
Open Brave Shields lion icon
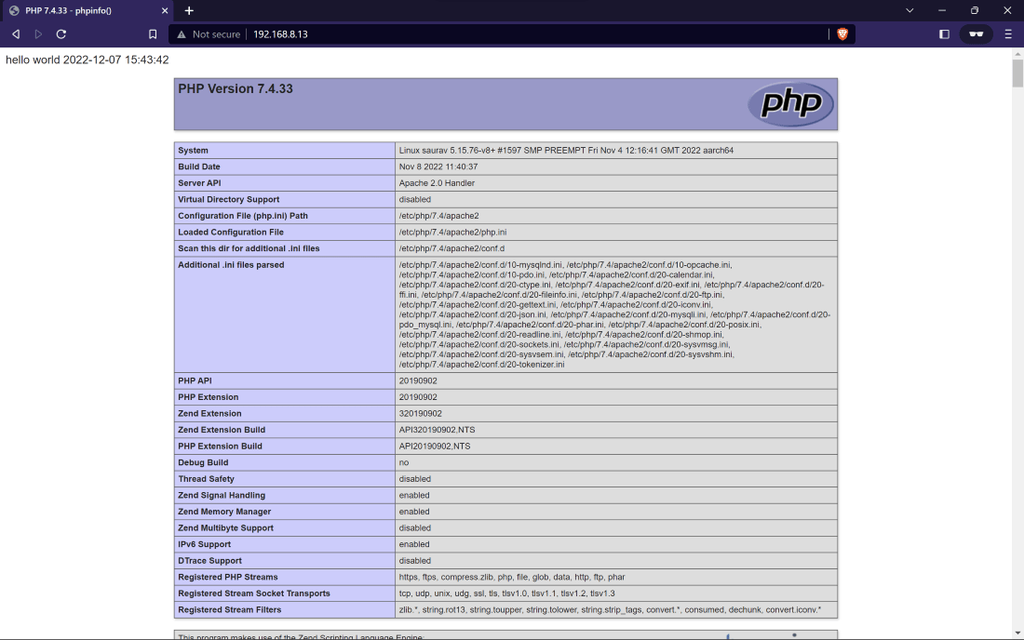pos(842,34)
